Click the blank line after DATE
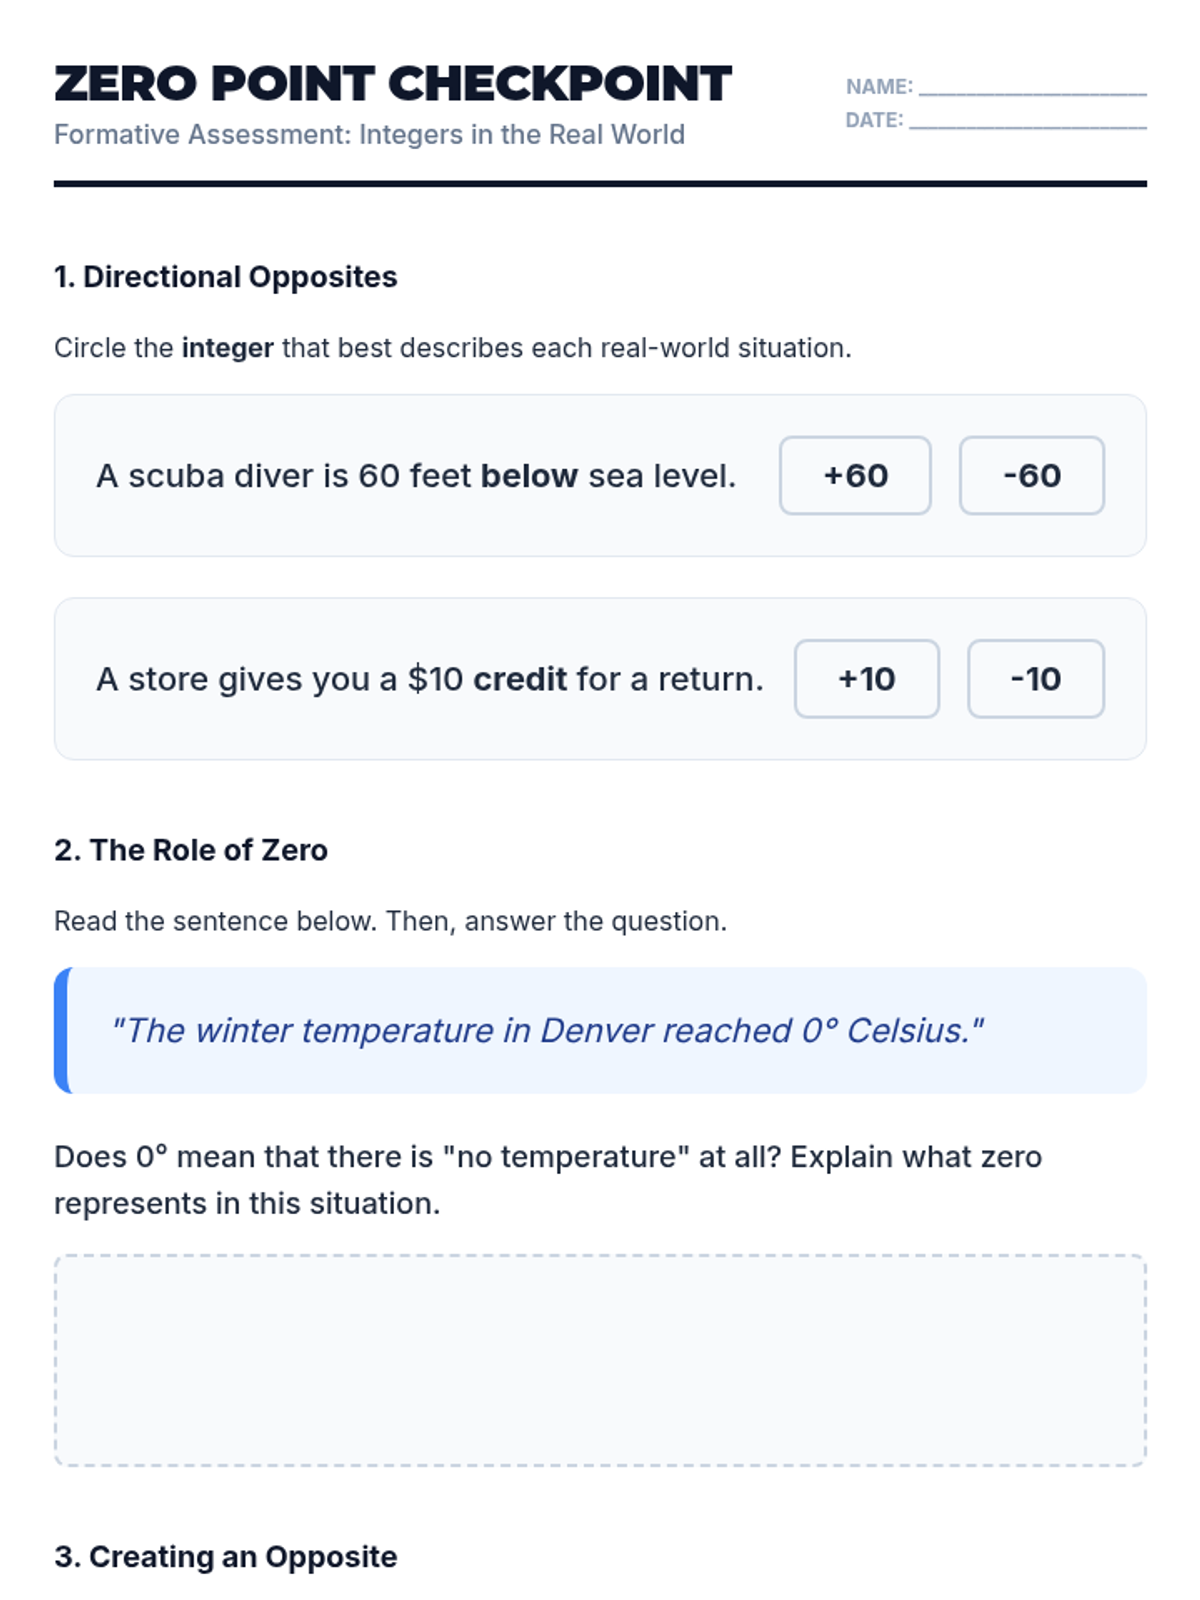Screen dimensions: 1200x1600 click(1027, 121)
